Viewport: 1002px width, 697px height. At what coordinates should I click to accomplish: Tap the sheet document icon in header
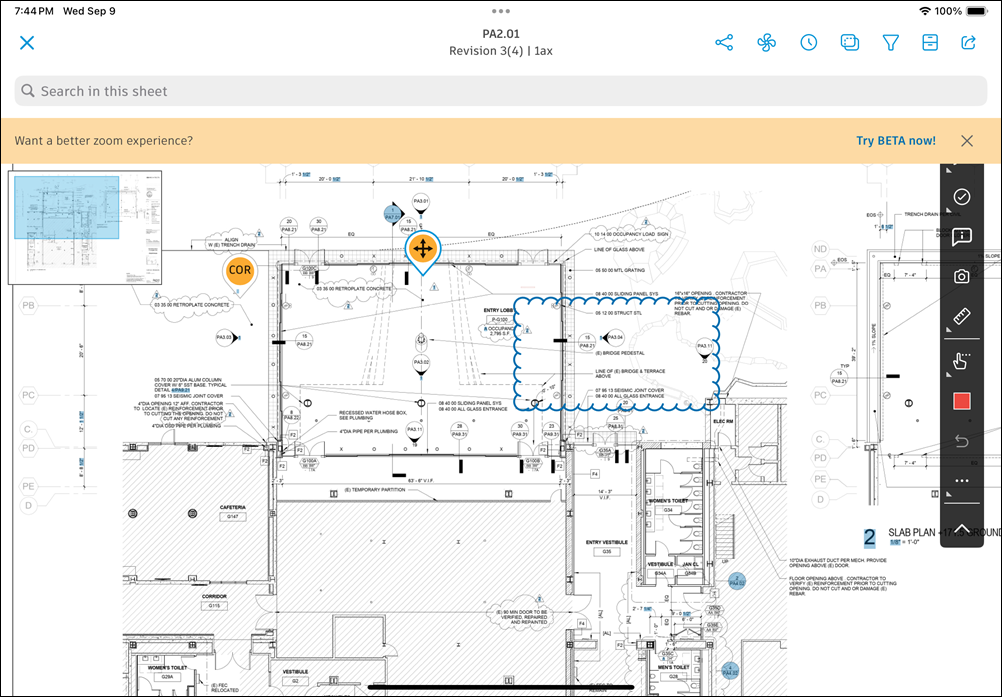(930, 43)
